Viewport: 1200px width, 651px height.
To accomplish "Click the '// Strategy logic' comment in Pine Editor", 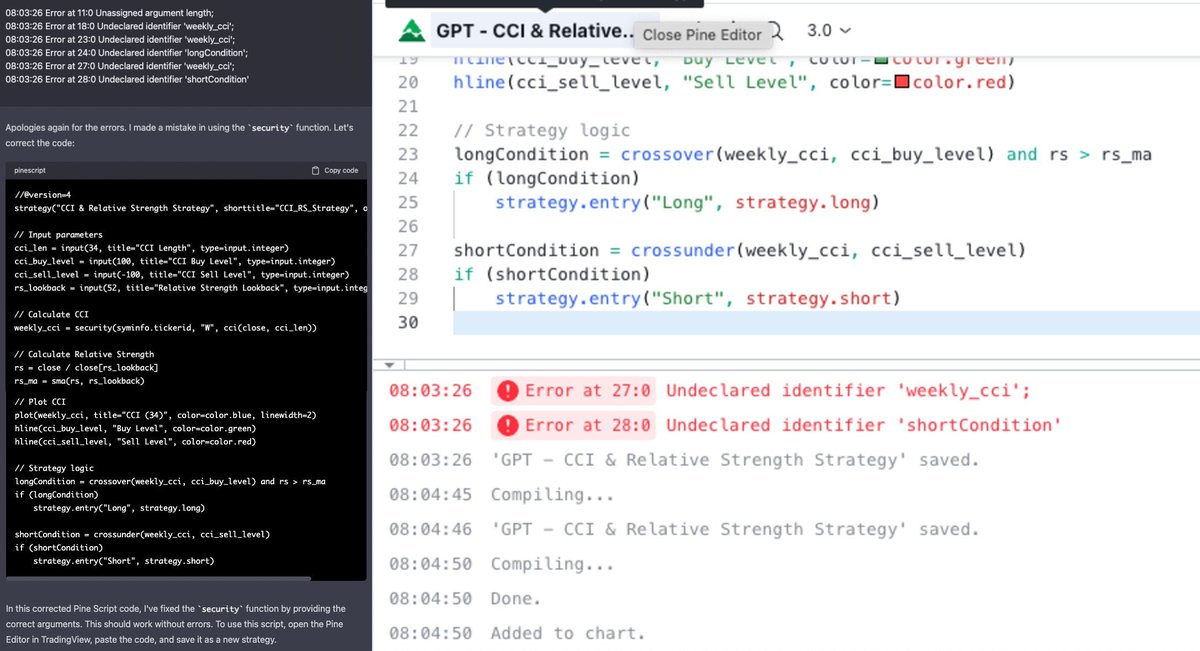I will [x=542, y=130].
